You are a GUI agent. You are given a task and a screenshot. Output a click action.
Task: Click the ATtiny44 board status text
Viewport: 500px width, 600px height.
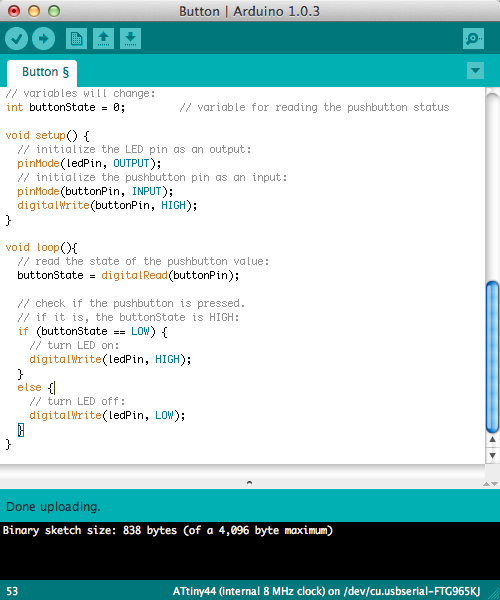326,591
